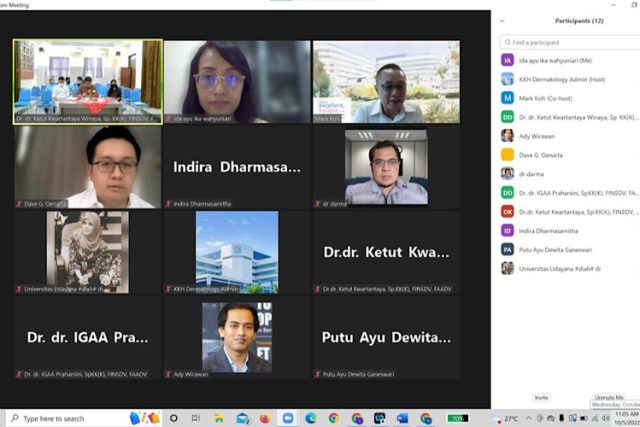Image resolution: width=640 pixels, height=427 pixels.
Task: Select the Mark Koh video tile
Action: pyautogui.click(x=386, y=82)
